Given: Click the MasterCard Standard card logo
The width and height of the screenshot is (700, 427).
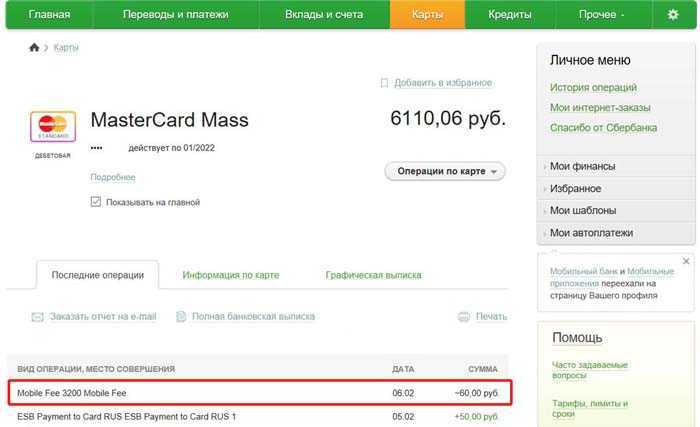Looking at the screenshot, I should tap(53, 126).
